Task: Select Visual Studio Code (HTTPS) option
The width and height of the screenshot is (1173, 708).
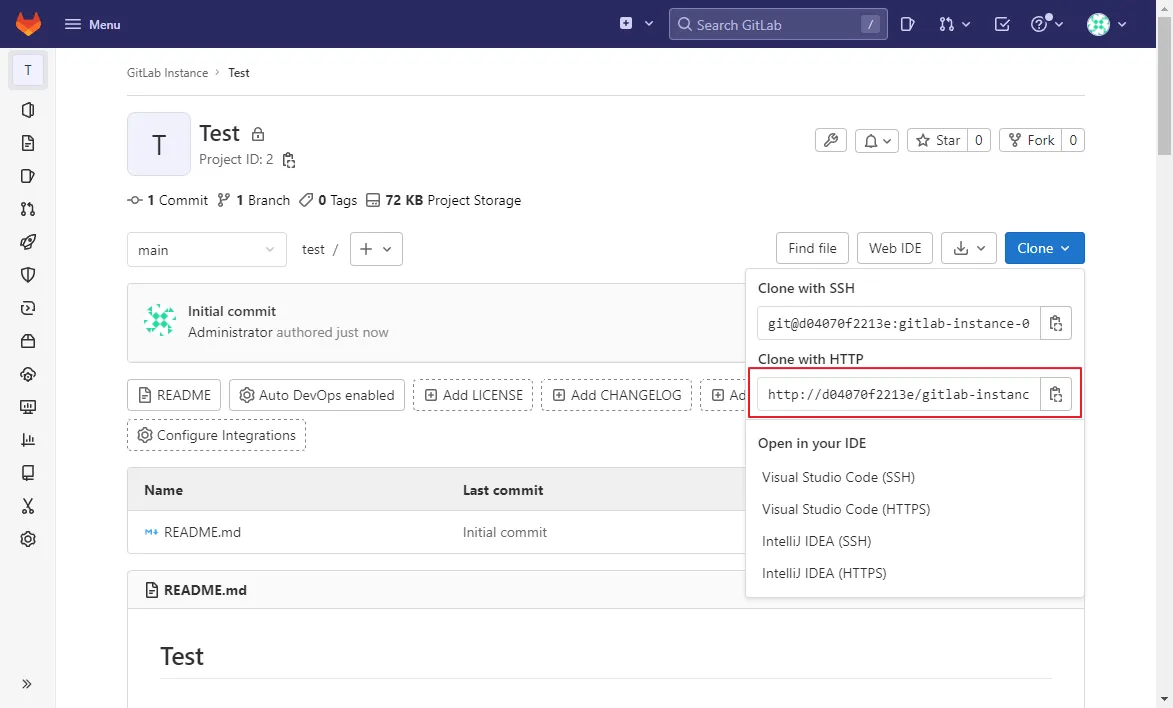Action: 846,509
